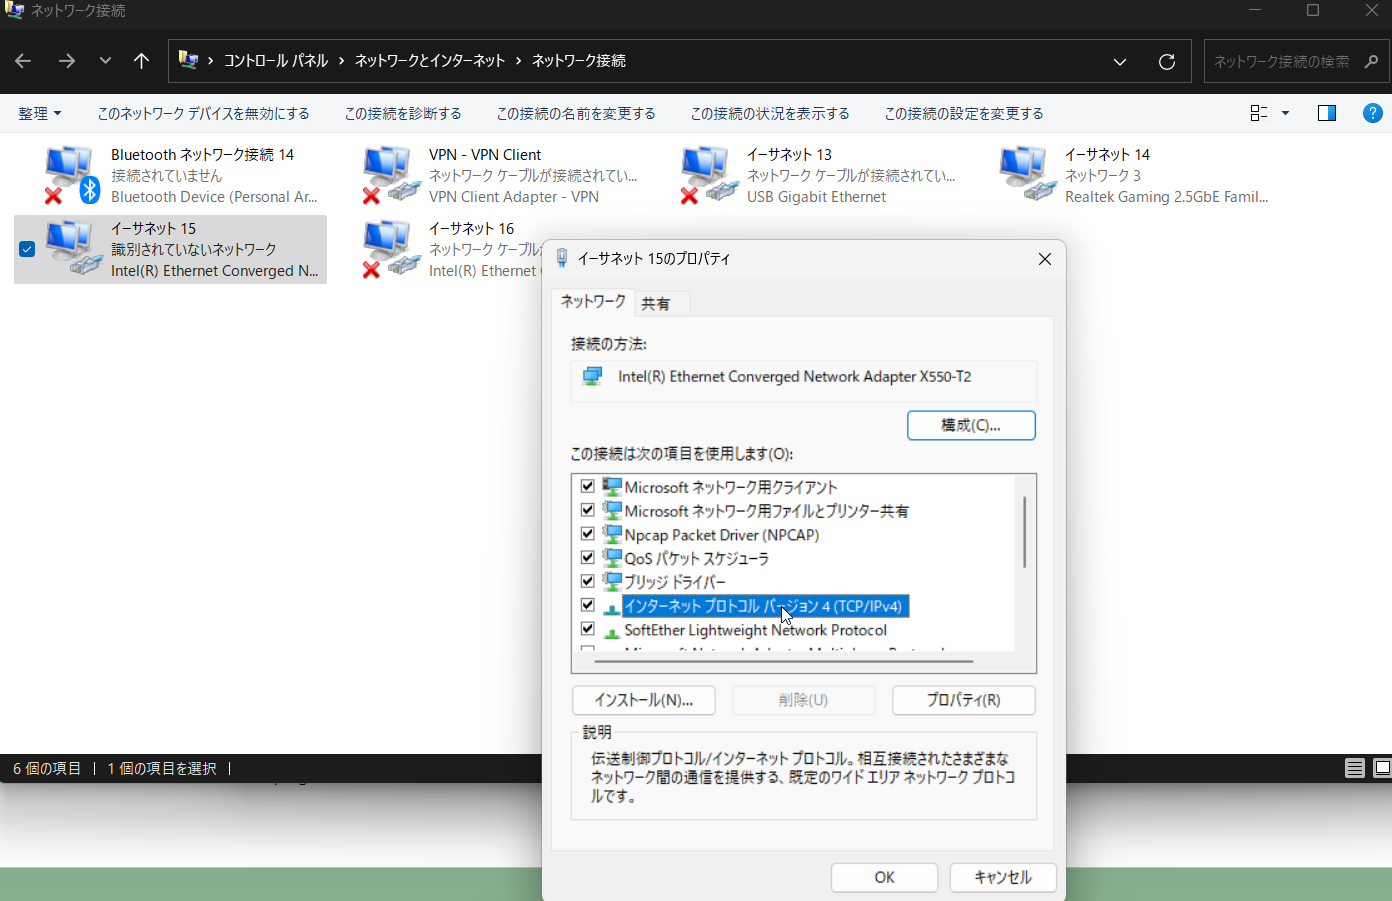
Task: Click この接続の状況を表示する command
Action: click(770, 113)
